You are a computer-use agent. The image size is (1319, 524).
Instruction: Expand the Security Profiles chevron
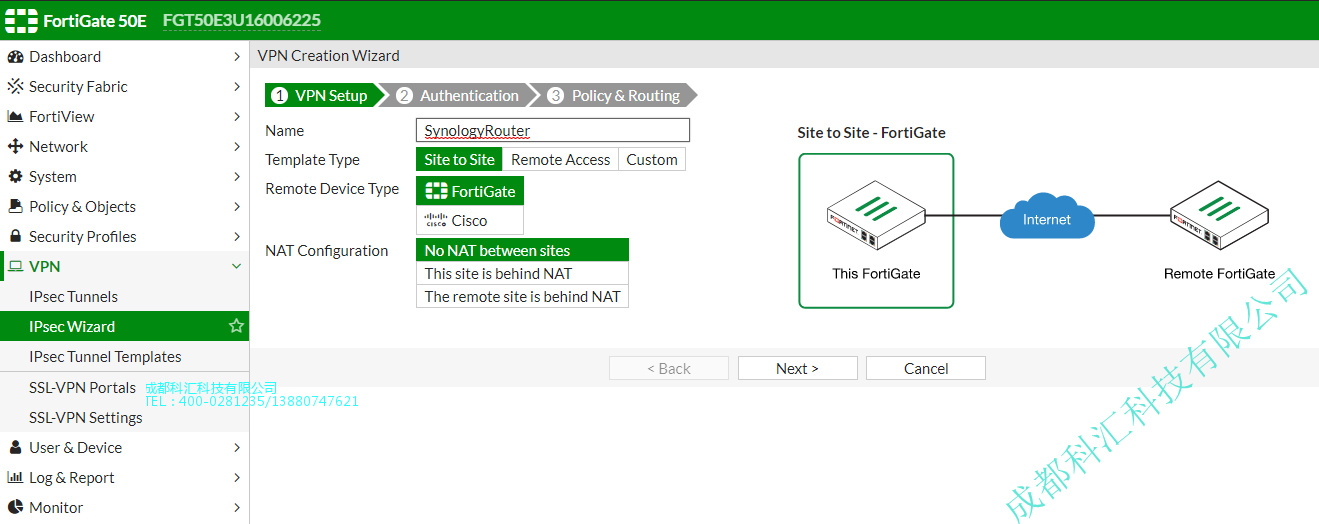(x=237, y=237)
